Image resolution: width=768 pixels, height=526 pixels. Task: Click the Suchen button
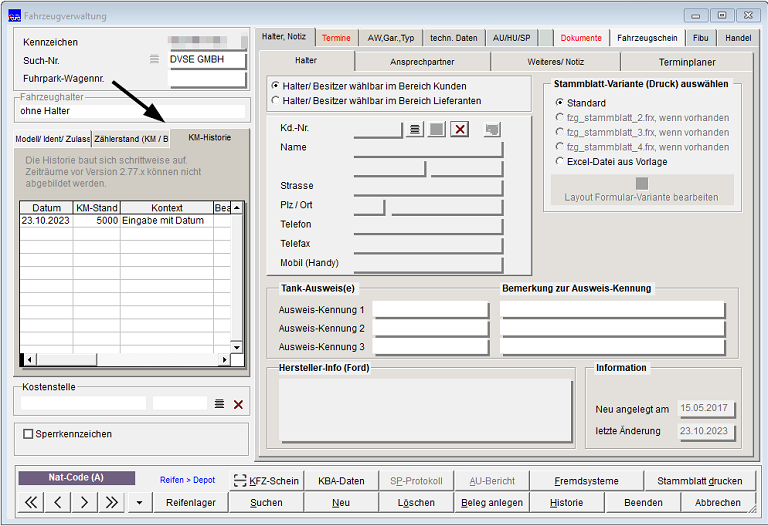[266, 502]
